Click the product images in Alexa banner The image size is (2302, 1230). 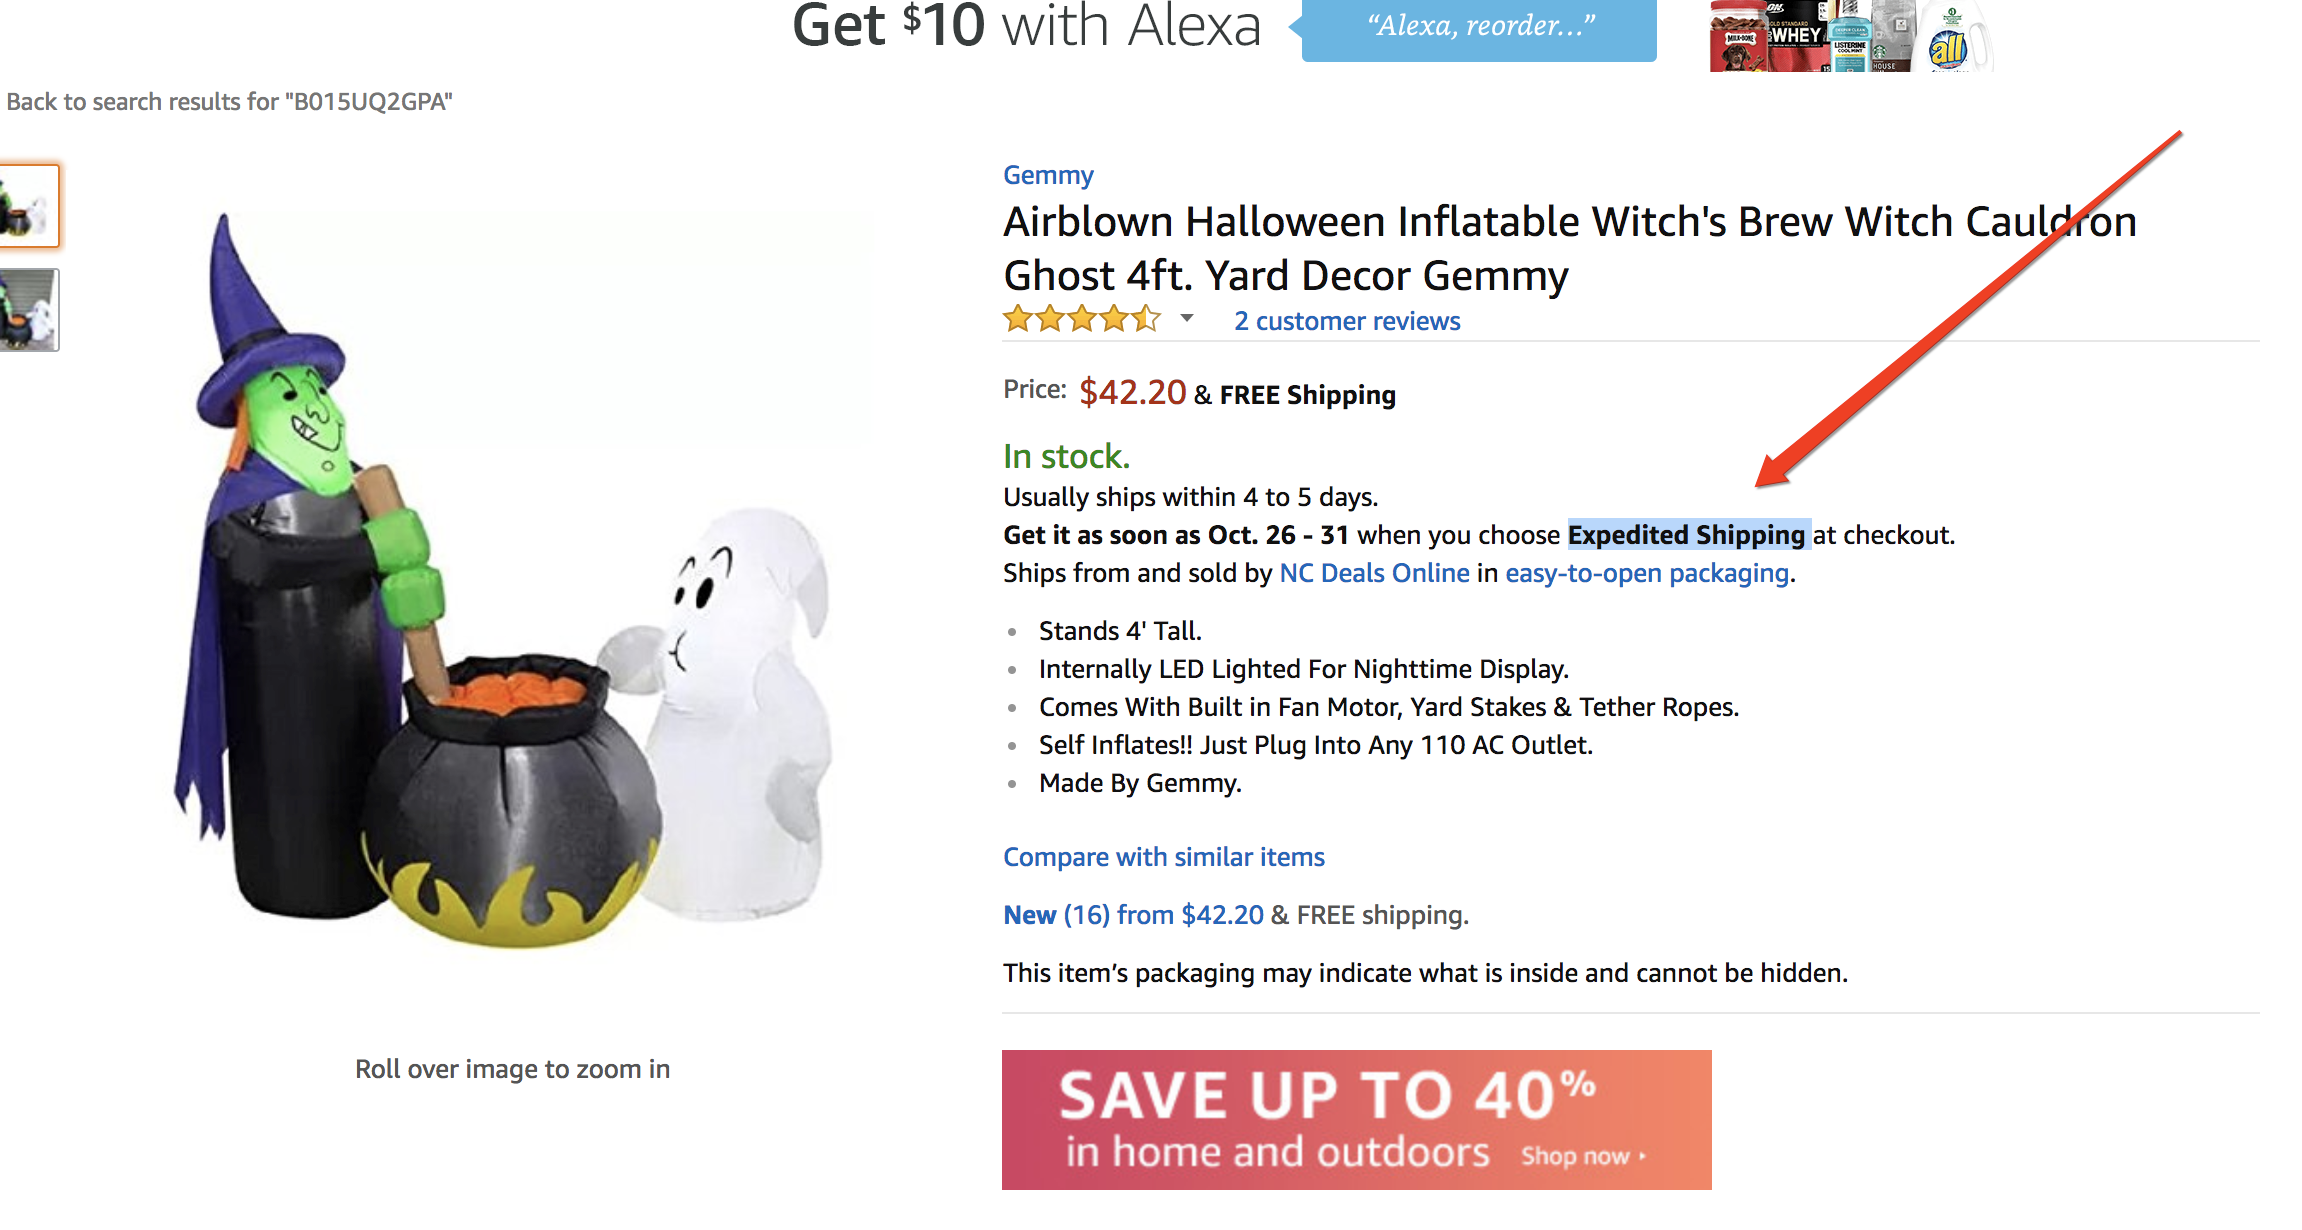1851,36
